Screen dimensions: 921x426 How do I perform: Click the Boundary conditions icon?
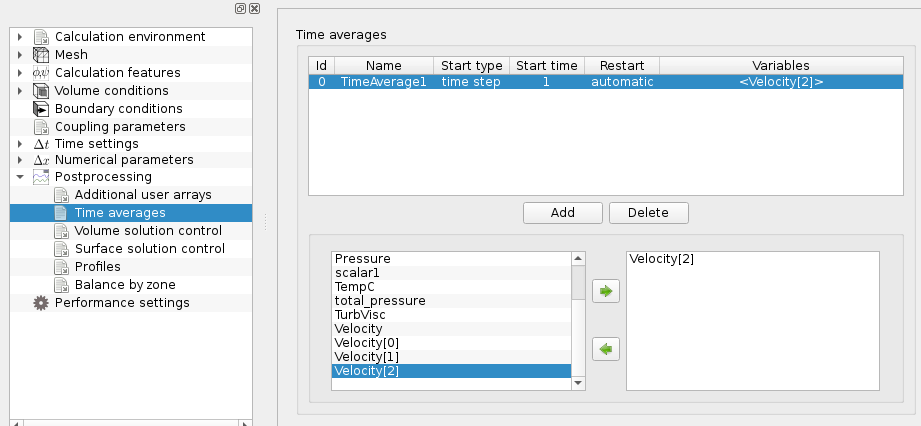click(41, 109)
